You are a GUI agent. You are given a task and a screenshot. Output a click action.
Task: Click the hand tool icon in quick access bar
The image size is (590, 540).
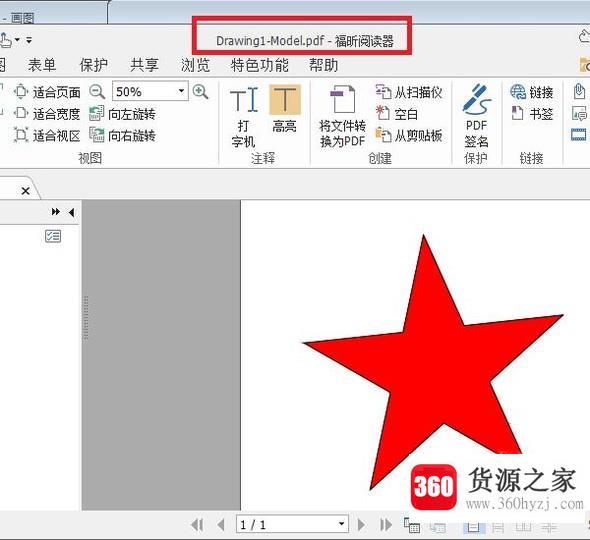[6, 40]
